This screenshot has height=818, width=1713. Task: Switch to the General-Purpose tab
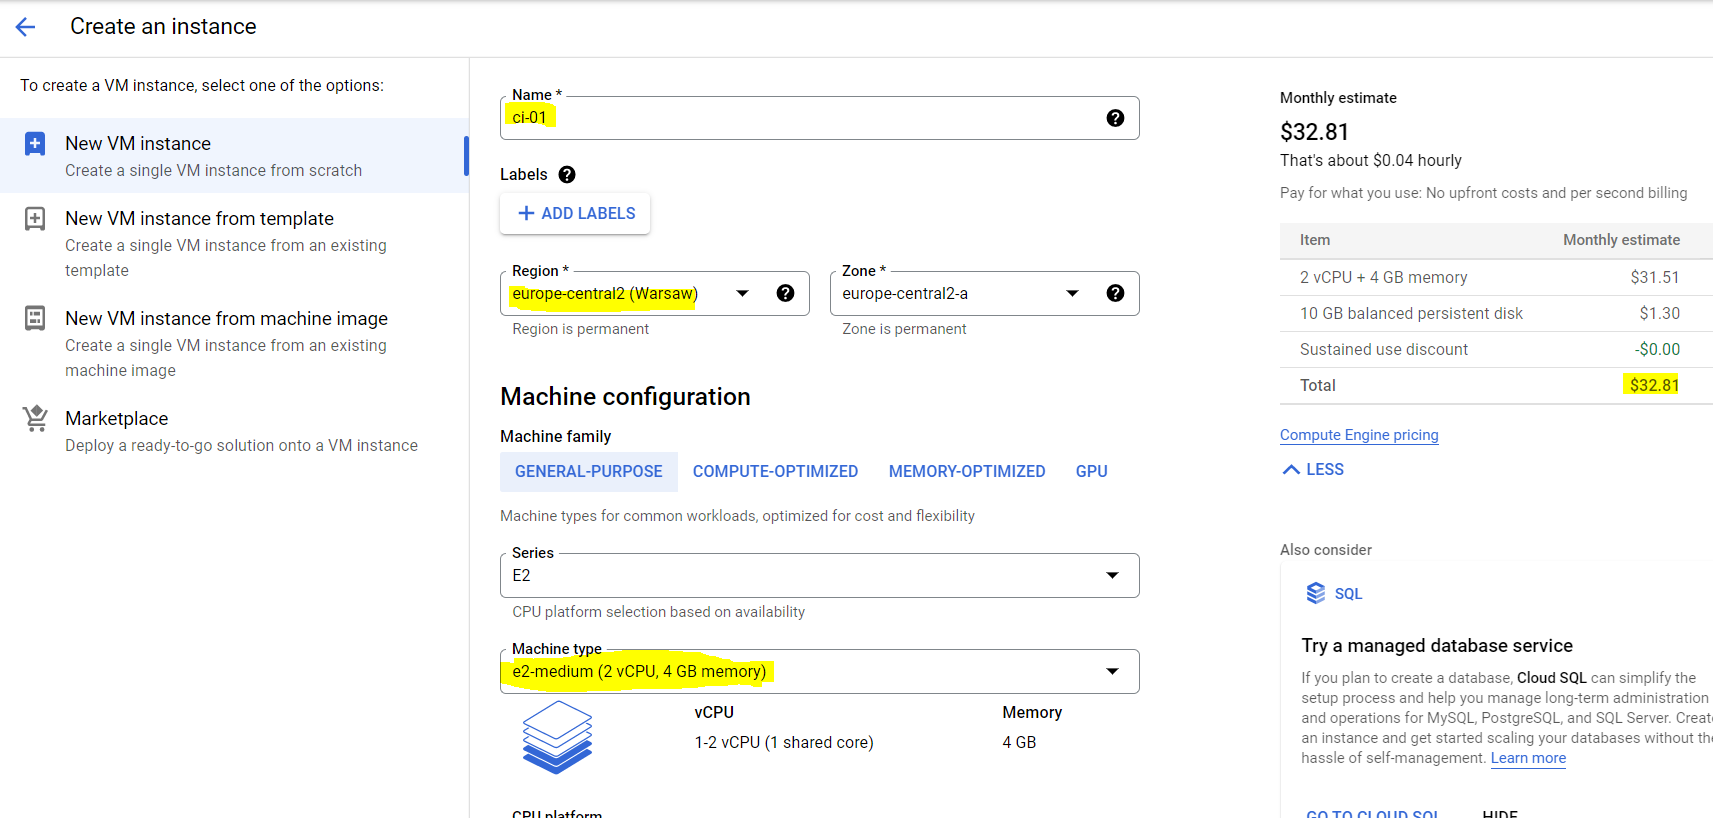coord(589,471)
